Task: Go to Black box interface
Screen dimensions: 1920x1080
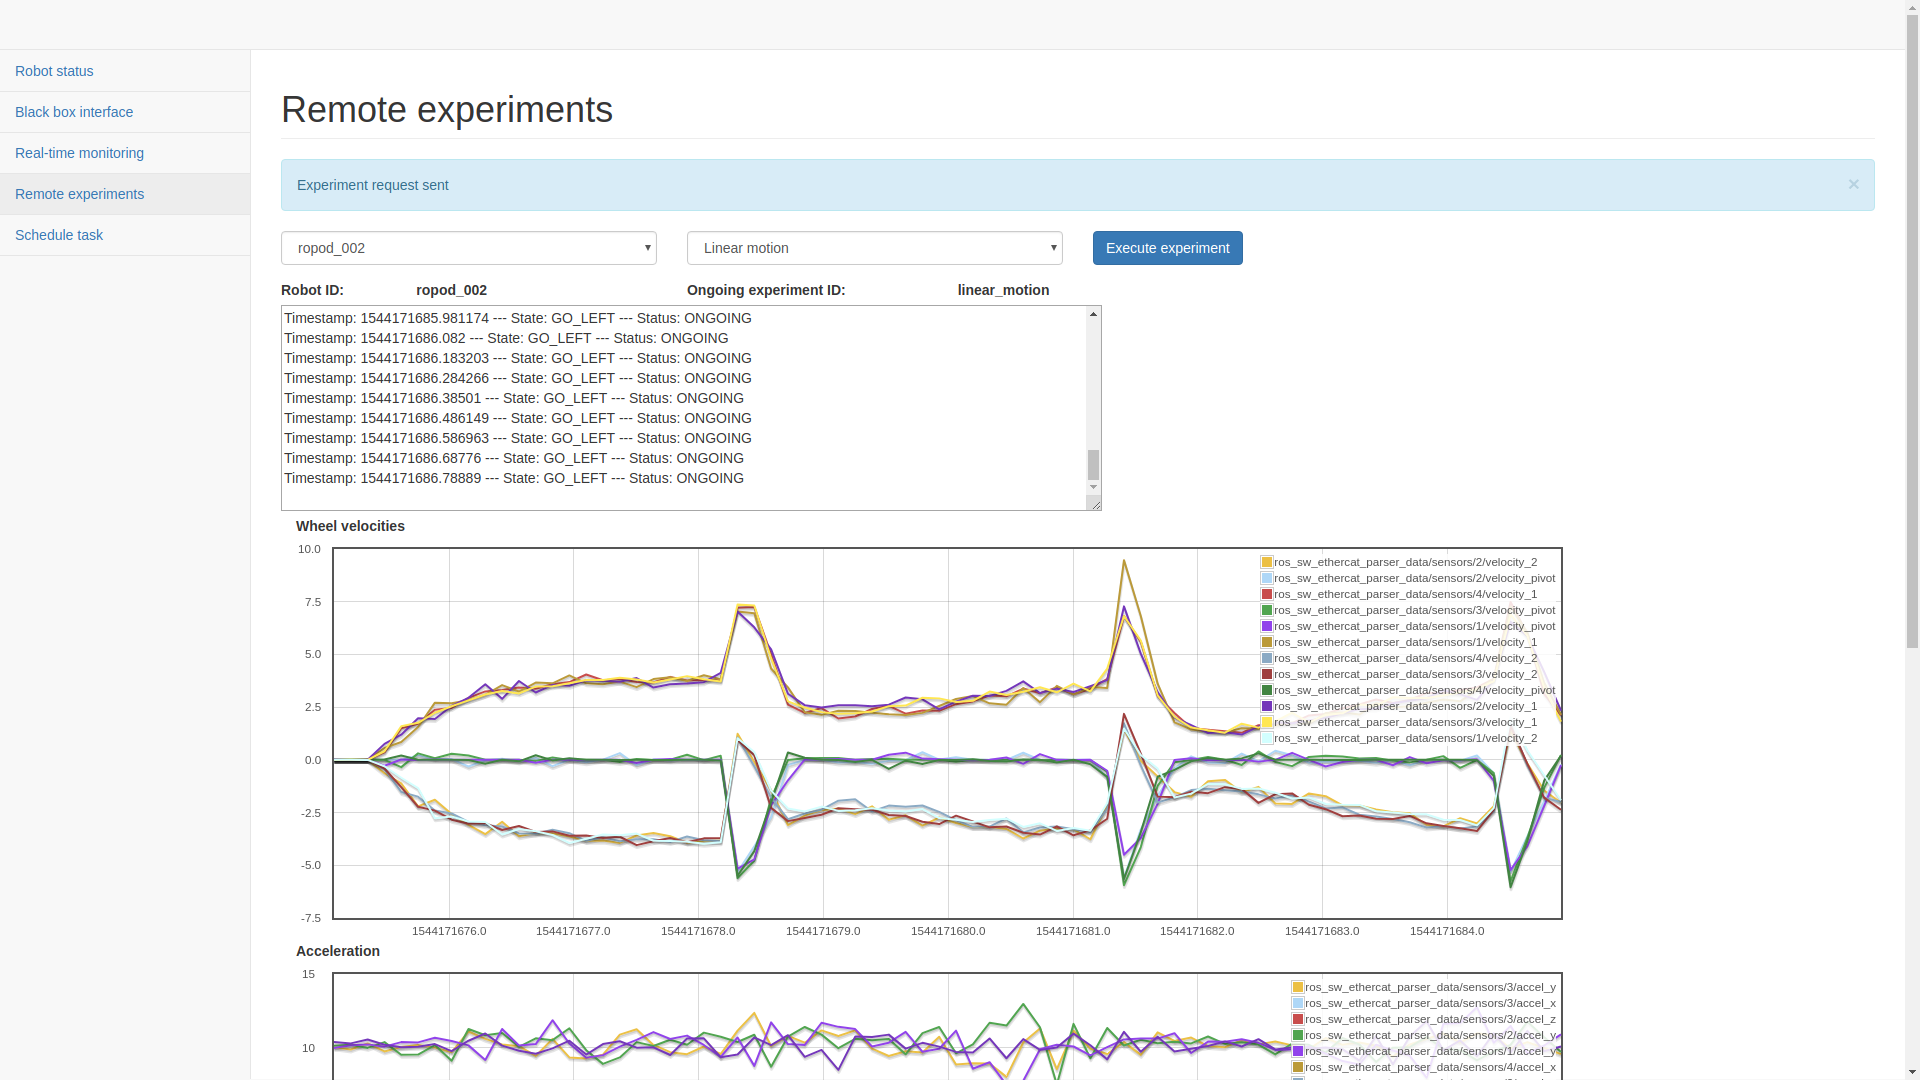Action: pyautogui.click(x=74, y=112)
